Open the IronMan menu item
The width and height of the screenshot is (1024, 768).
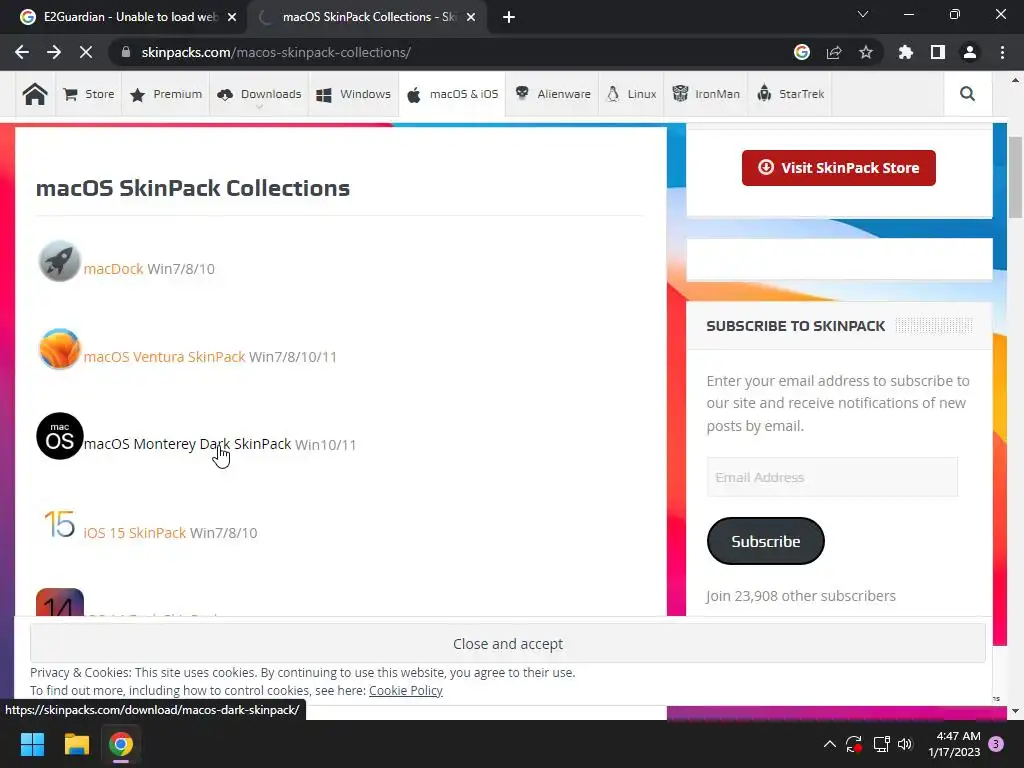tap(706, 94)
